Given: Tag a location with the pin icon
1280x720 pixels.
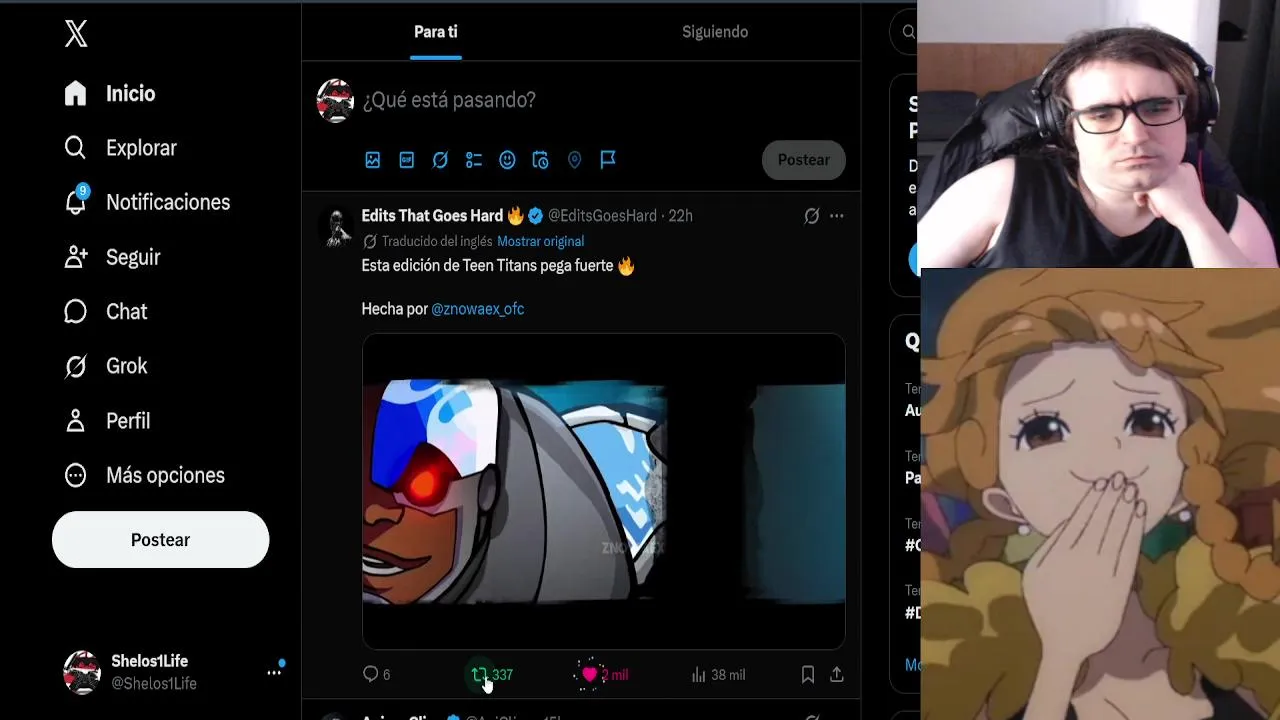Looking at the screenshot, I should [x=574, y=160].
